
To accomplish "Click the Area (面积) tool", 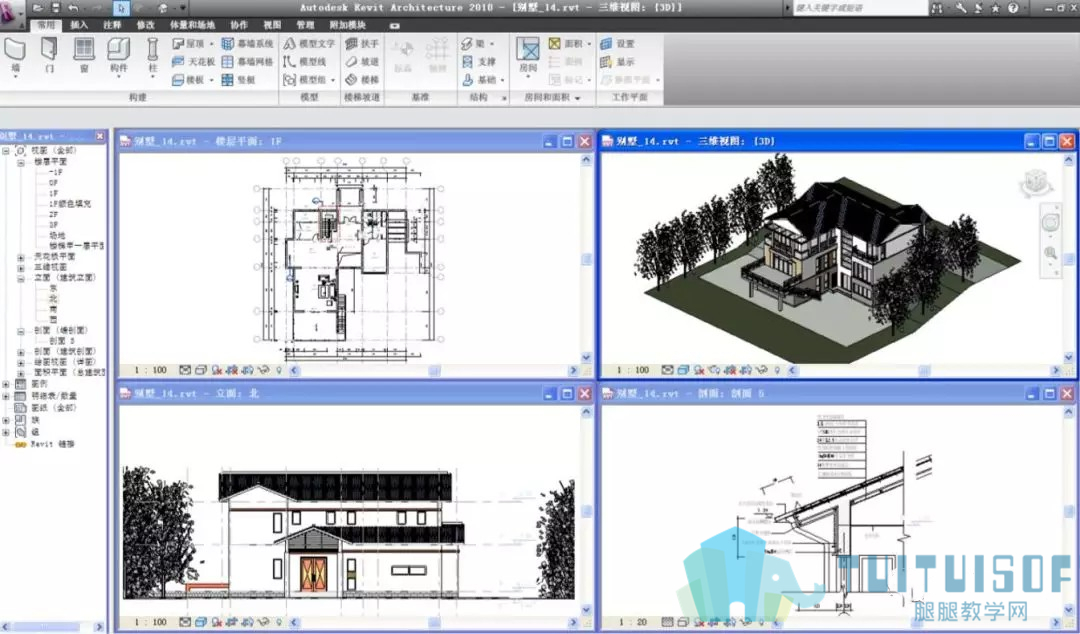I will 565,43.
